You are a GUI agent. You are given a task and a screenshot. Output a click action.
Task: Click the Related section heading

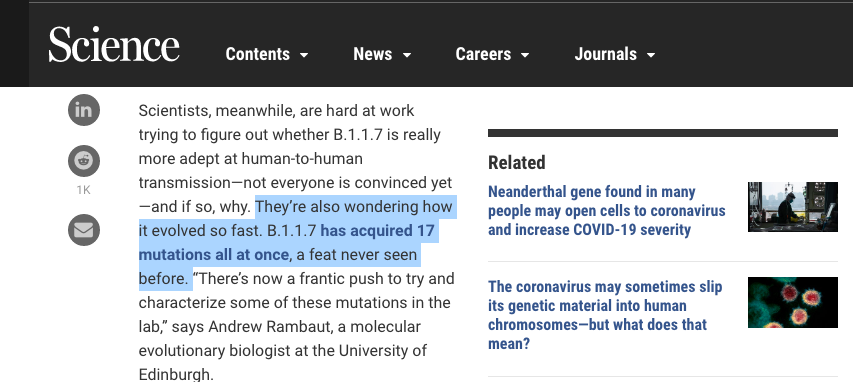coord(516,163)
